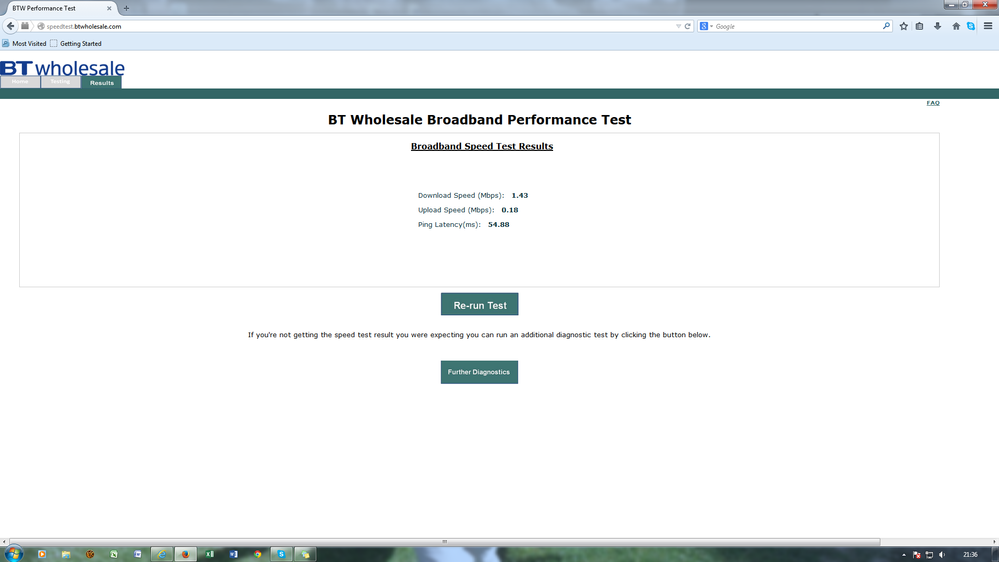Viewport: 999px width, 562px height.
Task: Click the horizontal scrollbar left arrow
Action: pyautogui.click(x=4, y=542)
